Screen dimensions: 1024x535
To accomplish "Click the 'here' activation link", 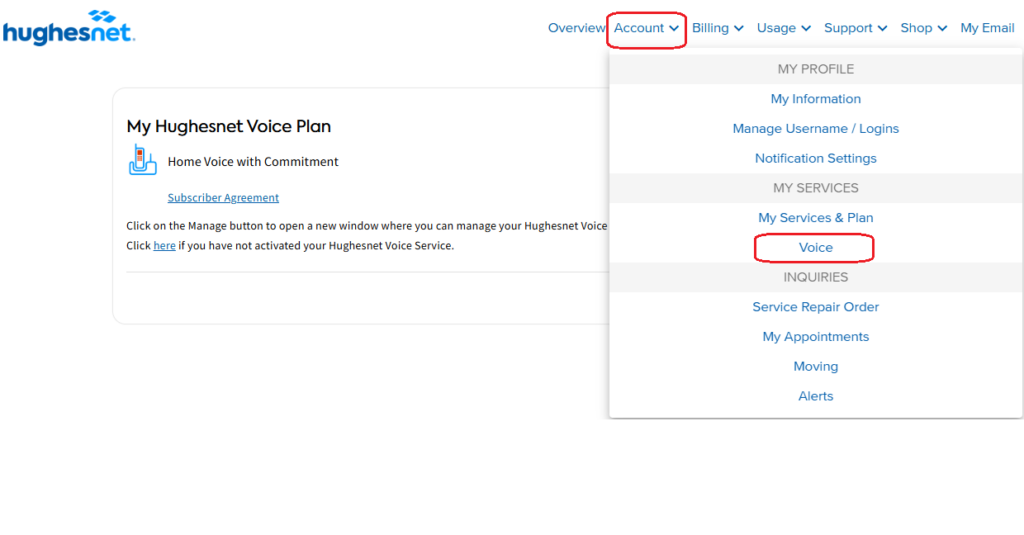I will point(164,246).
